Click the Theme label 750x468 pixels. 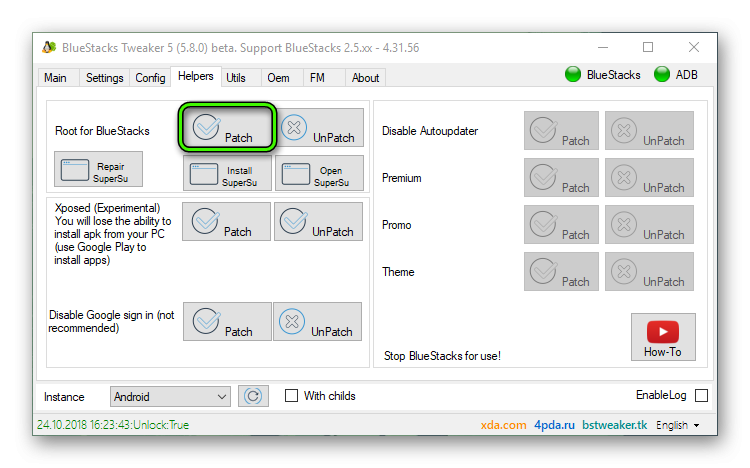click(398, 272)
